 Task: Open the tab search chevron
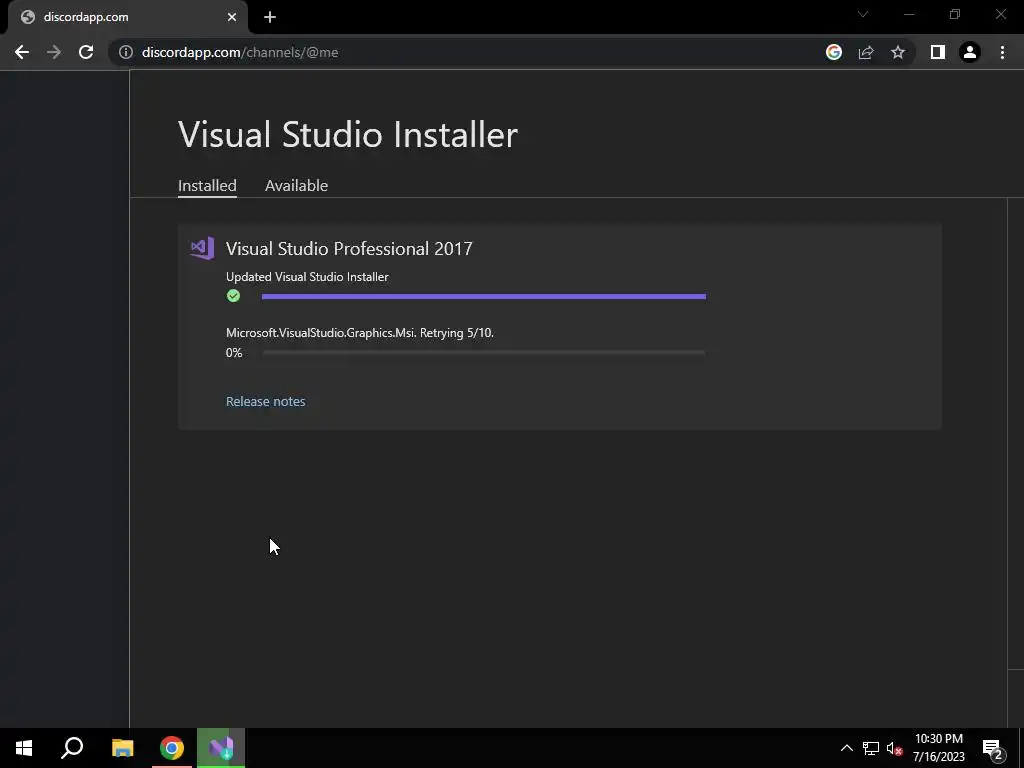[x=863, y=14]
